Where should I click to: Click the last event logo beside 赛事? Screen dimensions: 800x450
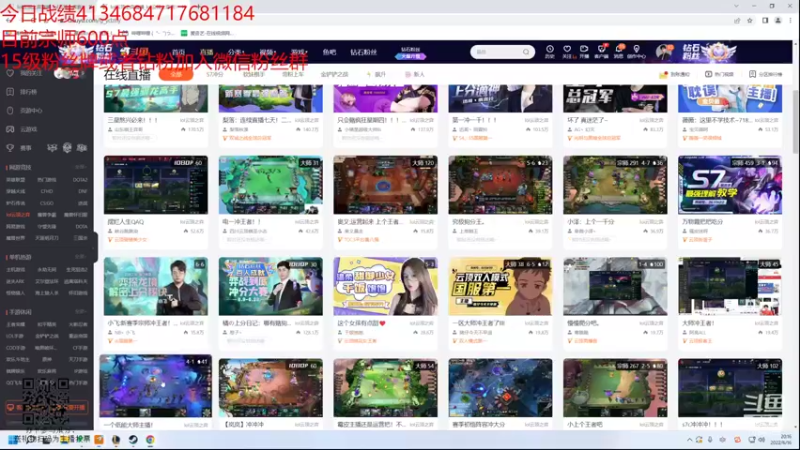[x=82, y=148]
